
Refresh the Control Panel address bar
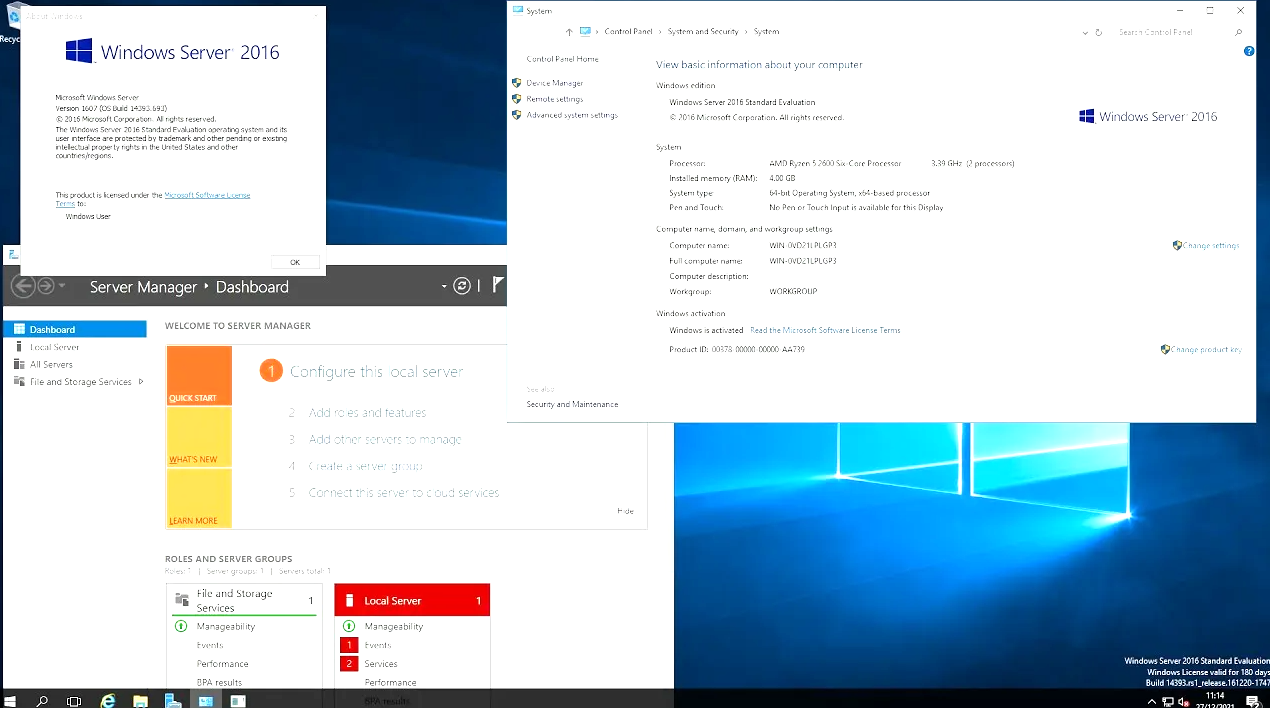[x=1098, y=32]
